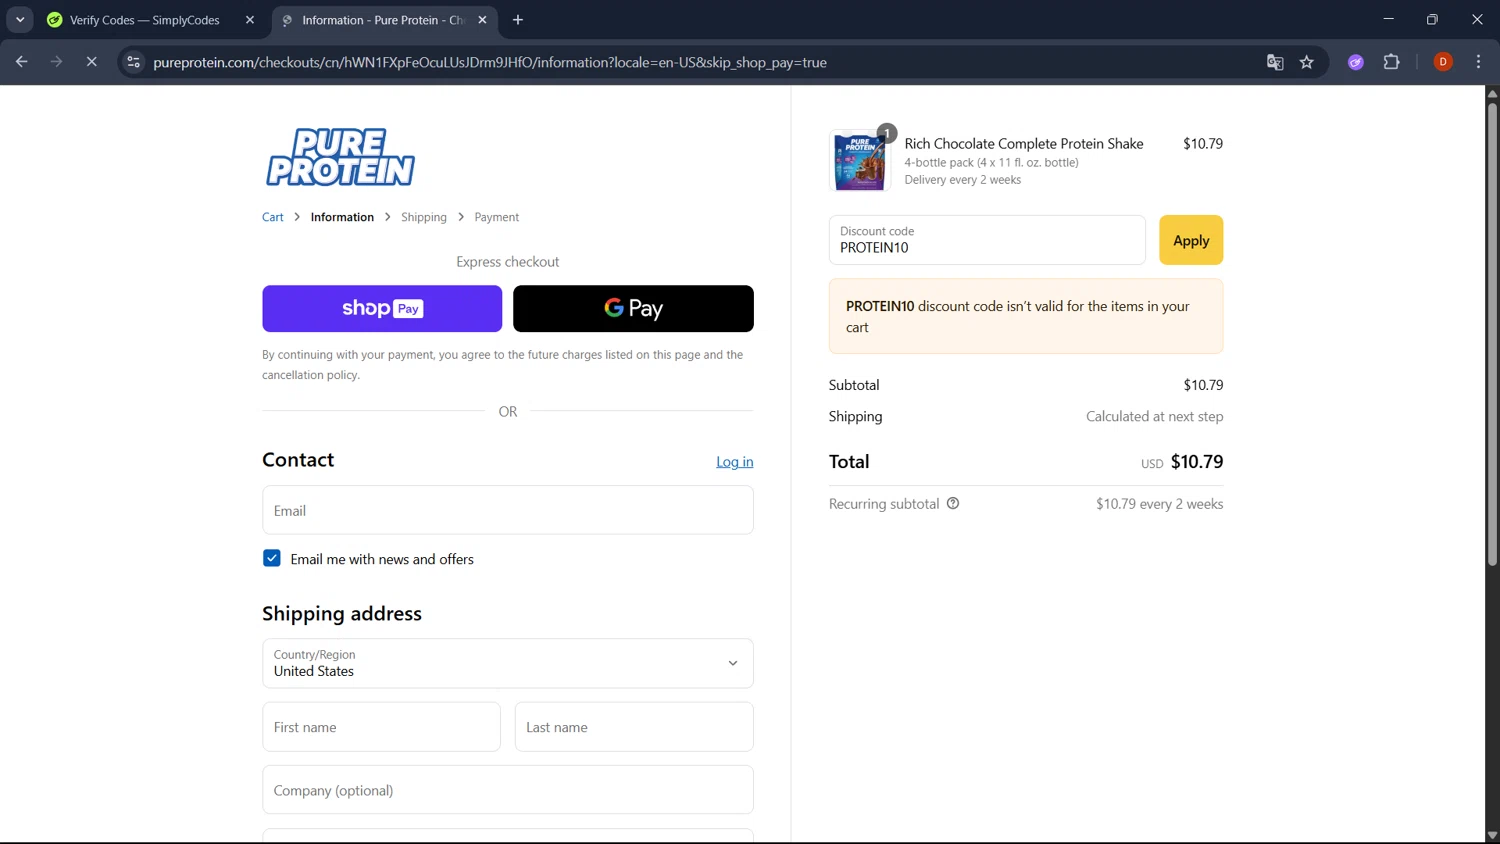
Task: Open site information icon in address bar
Action: 133,62
